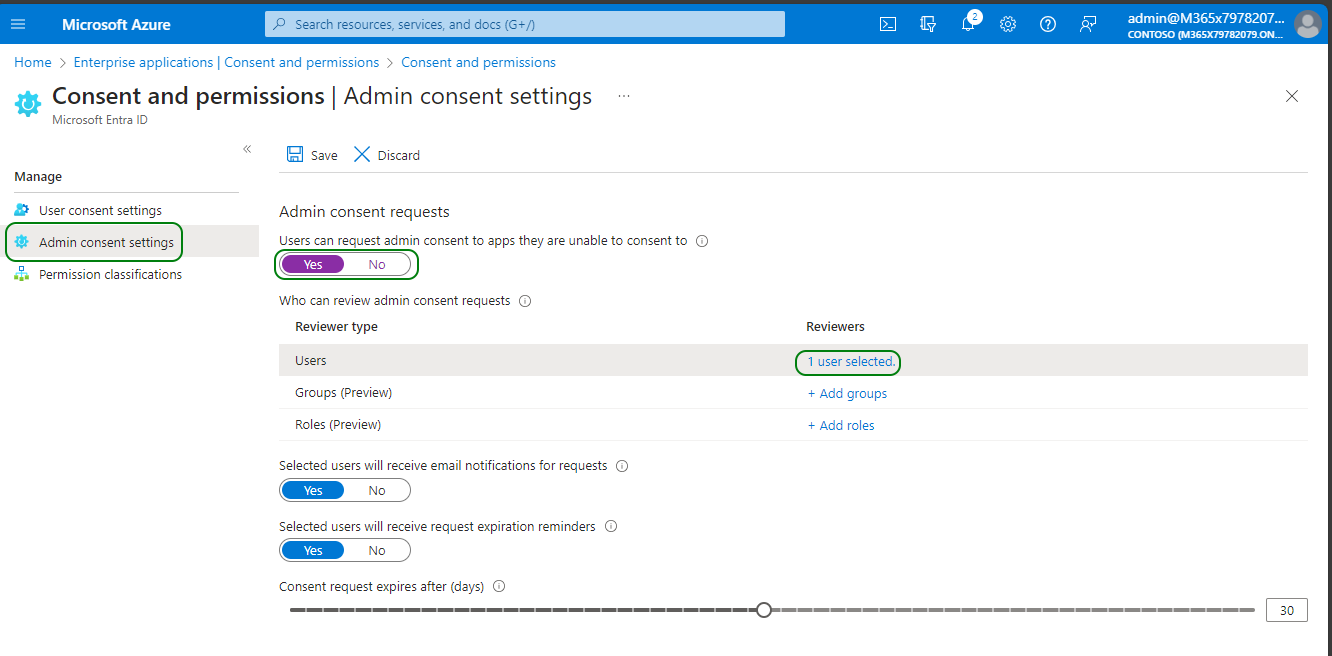Open the Feedback icon in top bar
Image resolution: width=1332 pixels, height=656 pixels.
(1088, 24)
